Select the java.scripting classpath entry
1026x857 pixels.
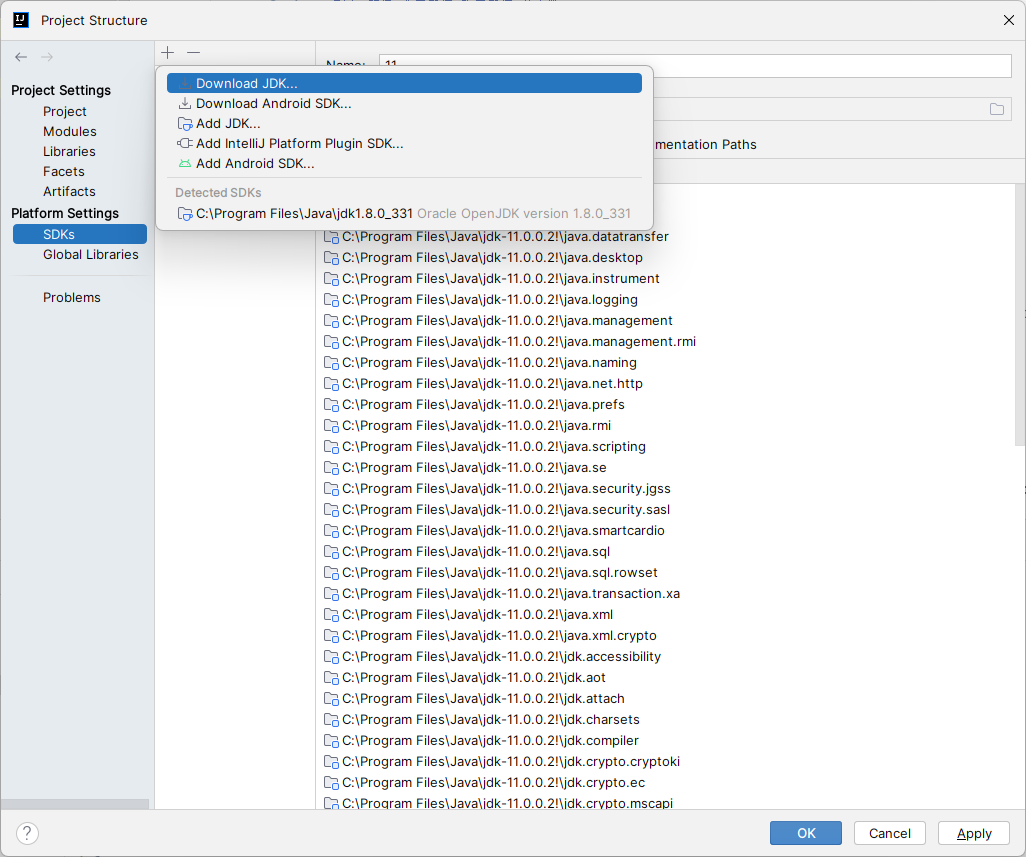coord(484,446)
